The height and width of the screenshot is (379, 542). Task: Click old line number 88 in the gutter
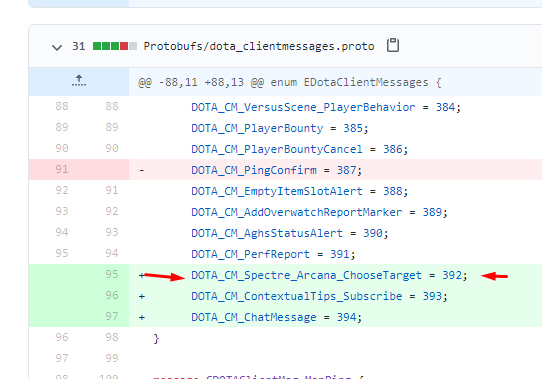(62, 107)
